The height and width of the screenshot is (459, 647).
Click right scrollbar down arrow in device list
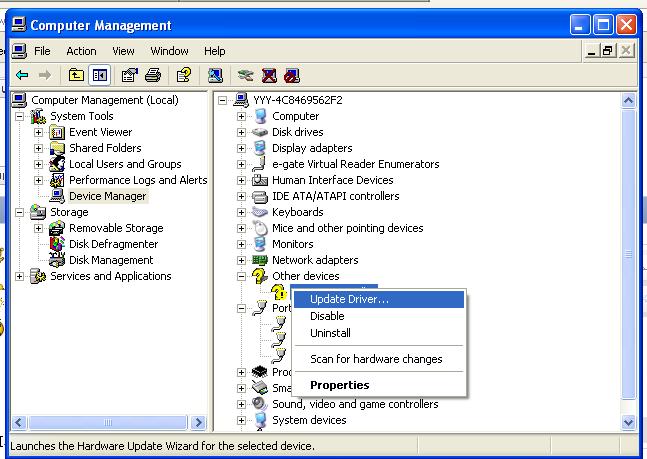[628, 422]
